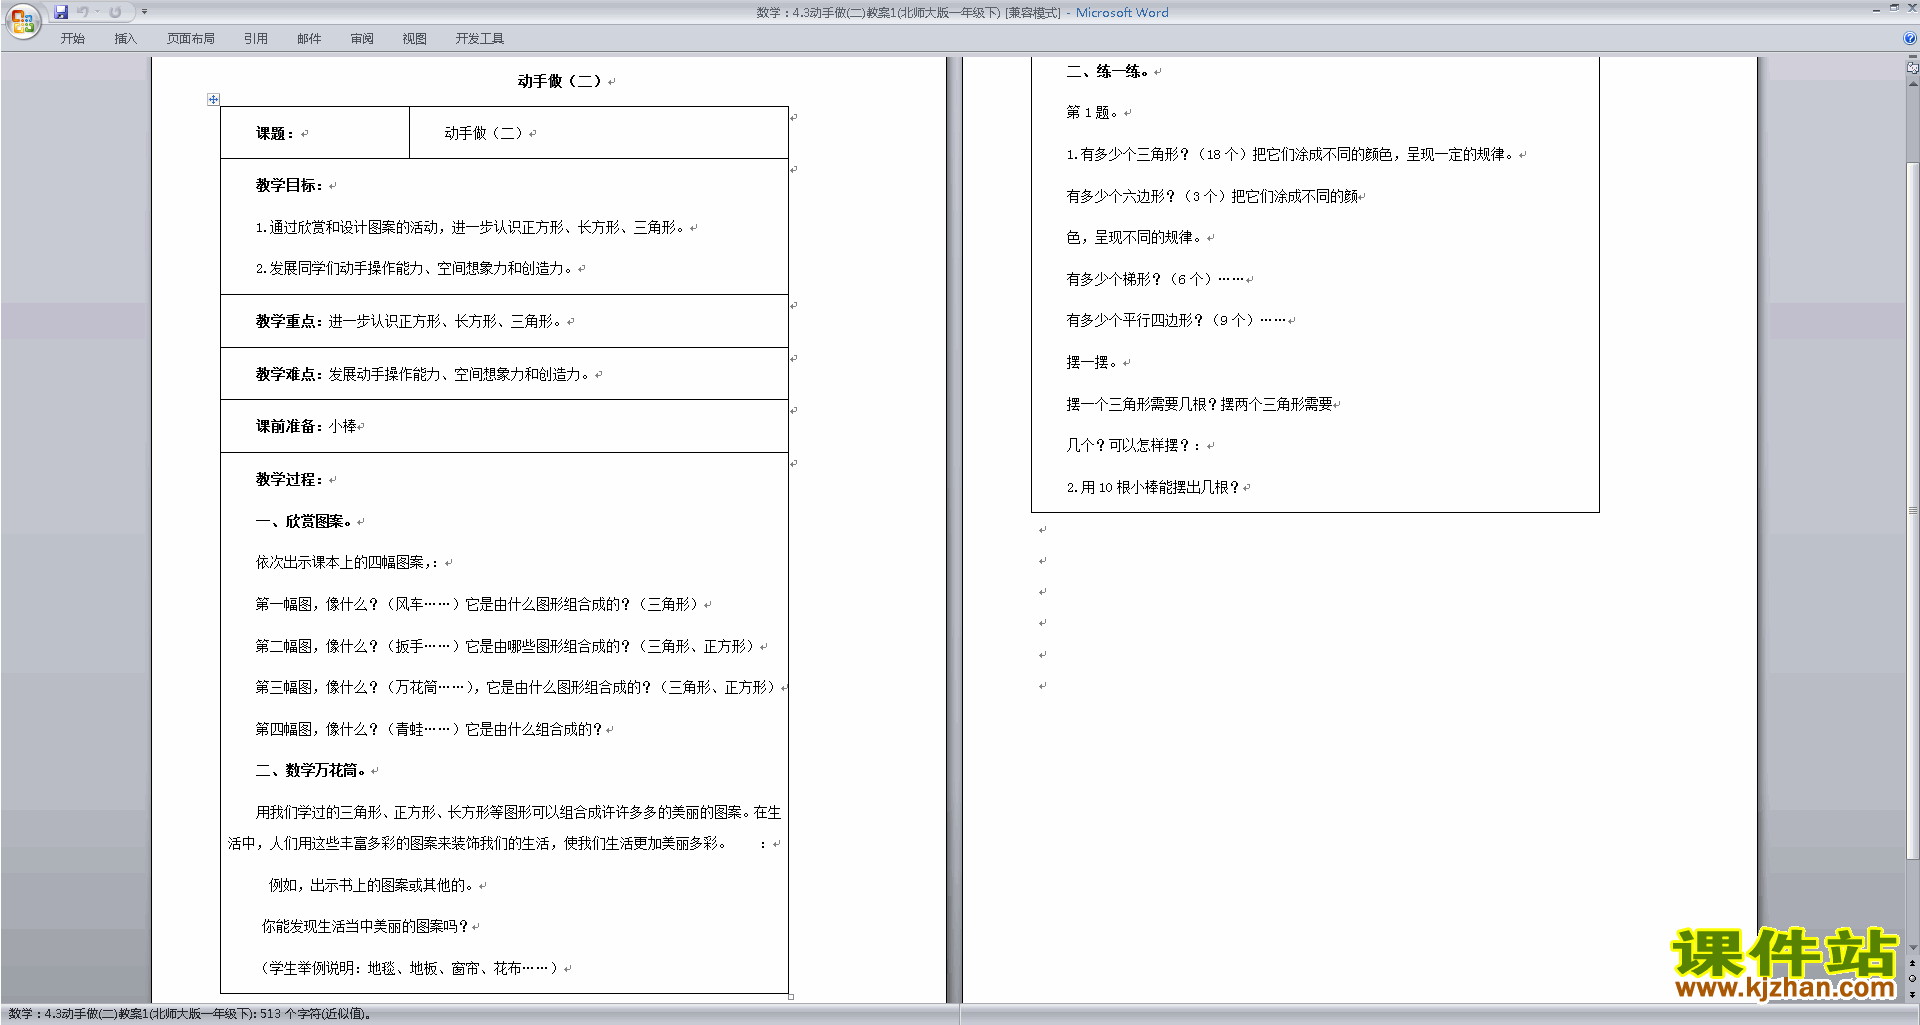The width and height of the screenshot is (1920, 1025).
Task: Open the 引用 ribbon tab
Action: tap(255, 39)
